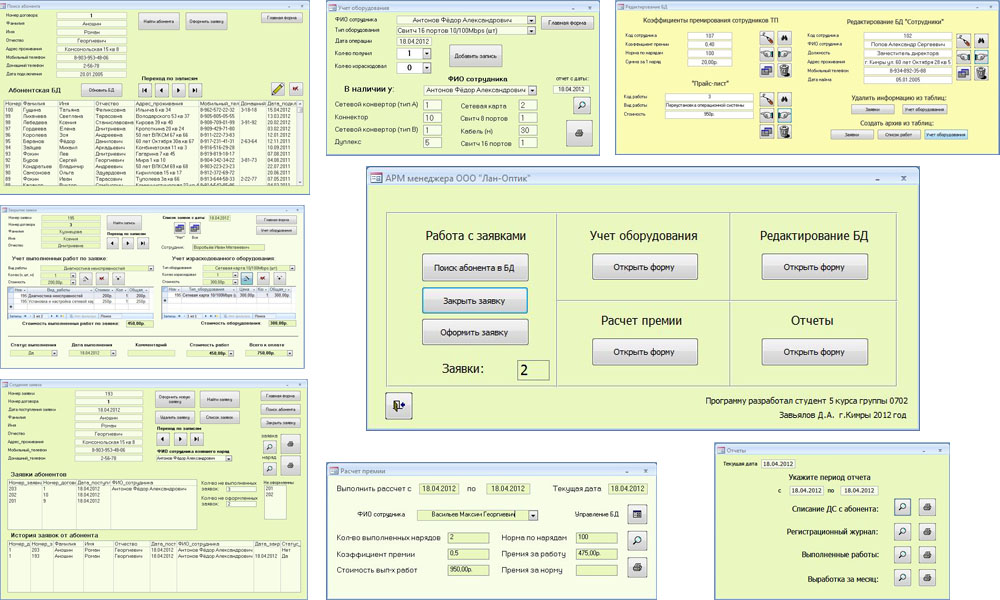Viewport: 1000px width, 600px height.
Task: Click the Заявки counter field showing 2
Action: click(x=533, y=370)
